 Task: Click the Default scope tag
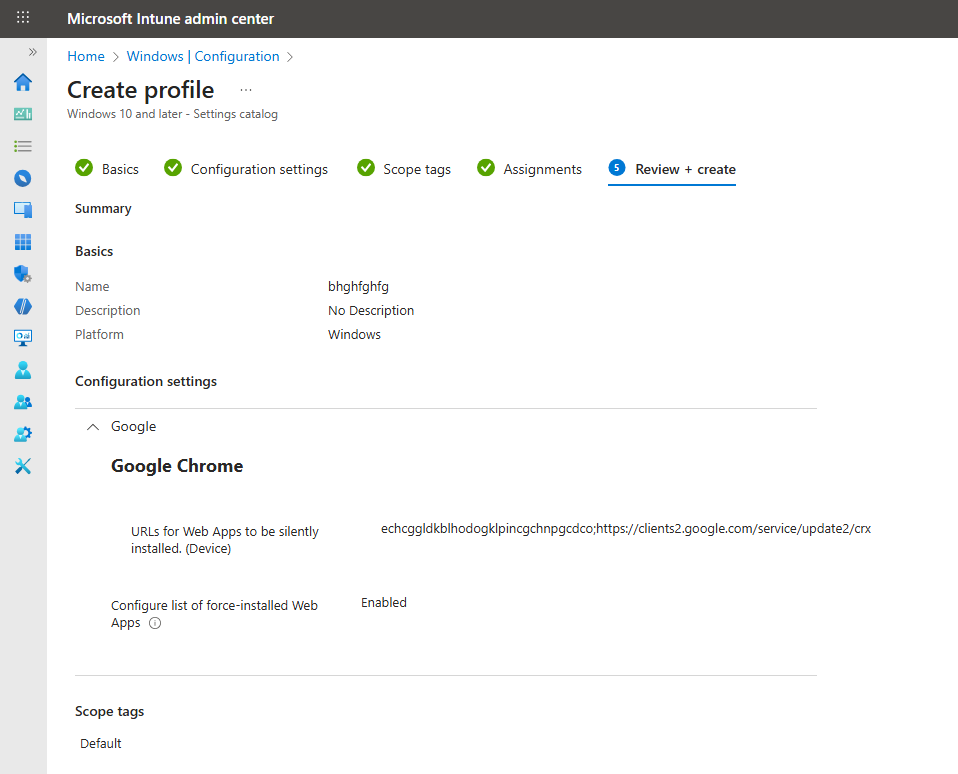(x=101, y=743)
